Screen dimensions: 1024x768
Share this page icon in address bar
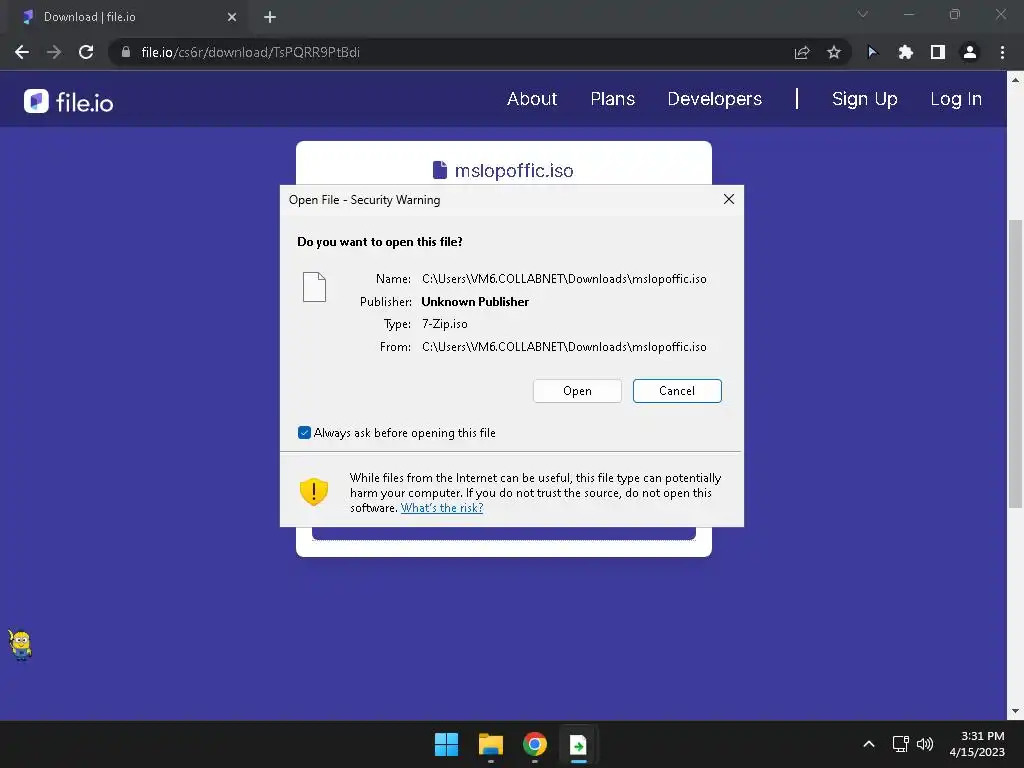(x=802, y=52)
